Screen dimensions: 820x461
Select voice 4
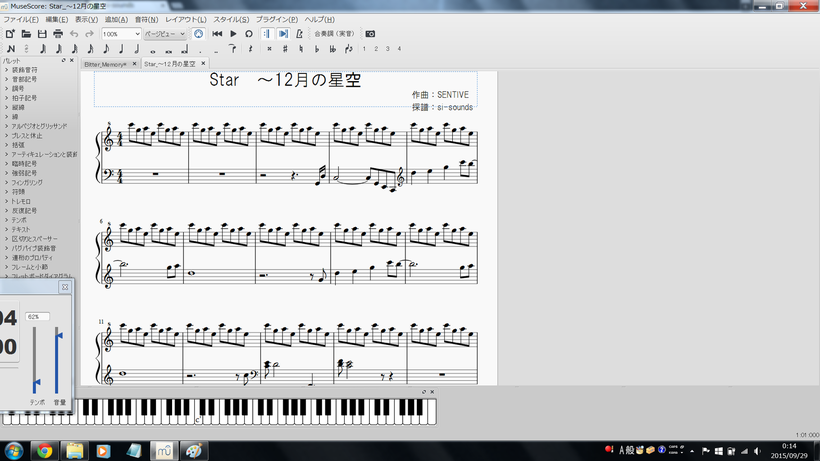(399, 49)
